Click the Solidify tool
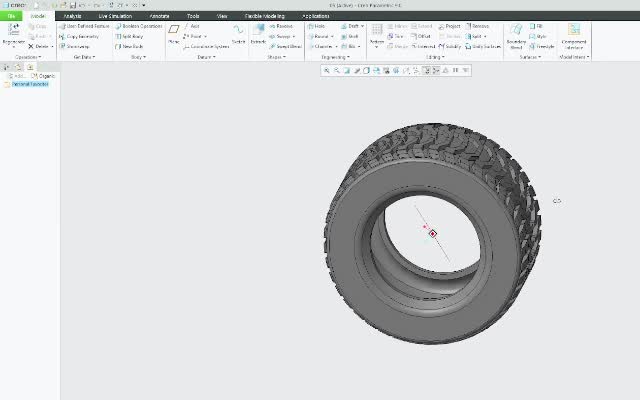This screenshot has height=400, width=640. click(449, 47)
